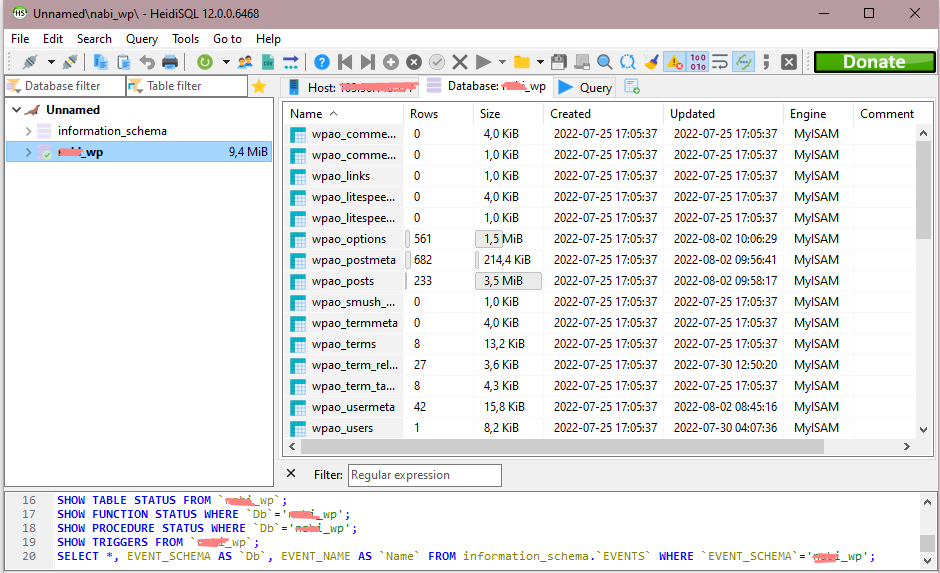Screen dimensions: 940x573
Task: Click the yellow favorites star icon
Action: pyautogui.click(x=259, y=86)
